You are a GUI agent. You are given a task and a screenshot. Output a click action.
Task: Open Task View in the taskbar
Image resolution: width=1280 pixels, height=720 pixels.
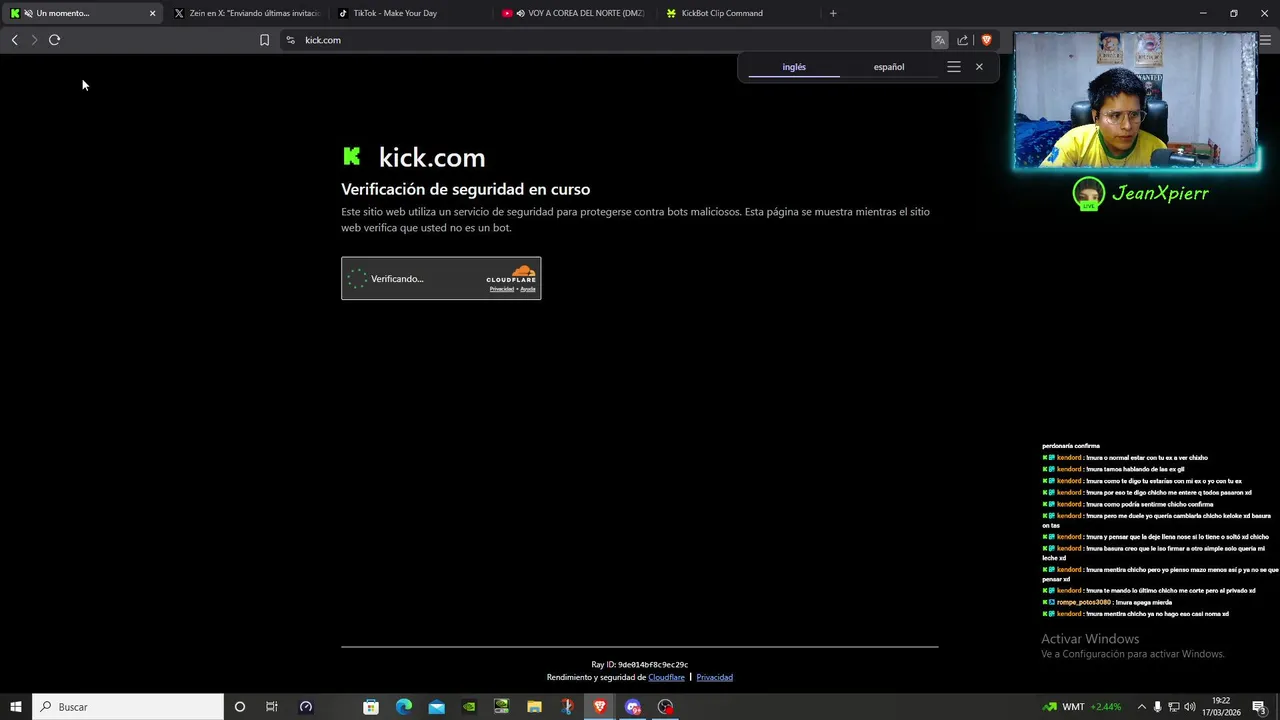pos(271,706)
